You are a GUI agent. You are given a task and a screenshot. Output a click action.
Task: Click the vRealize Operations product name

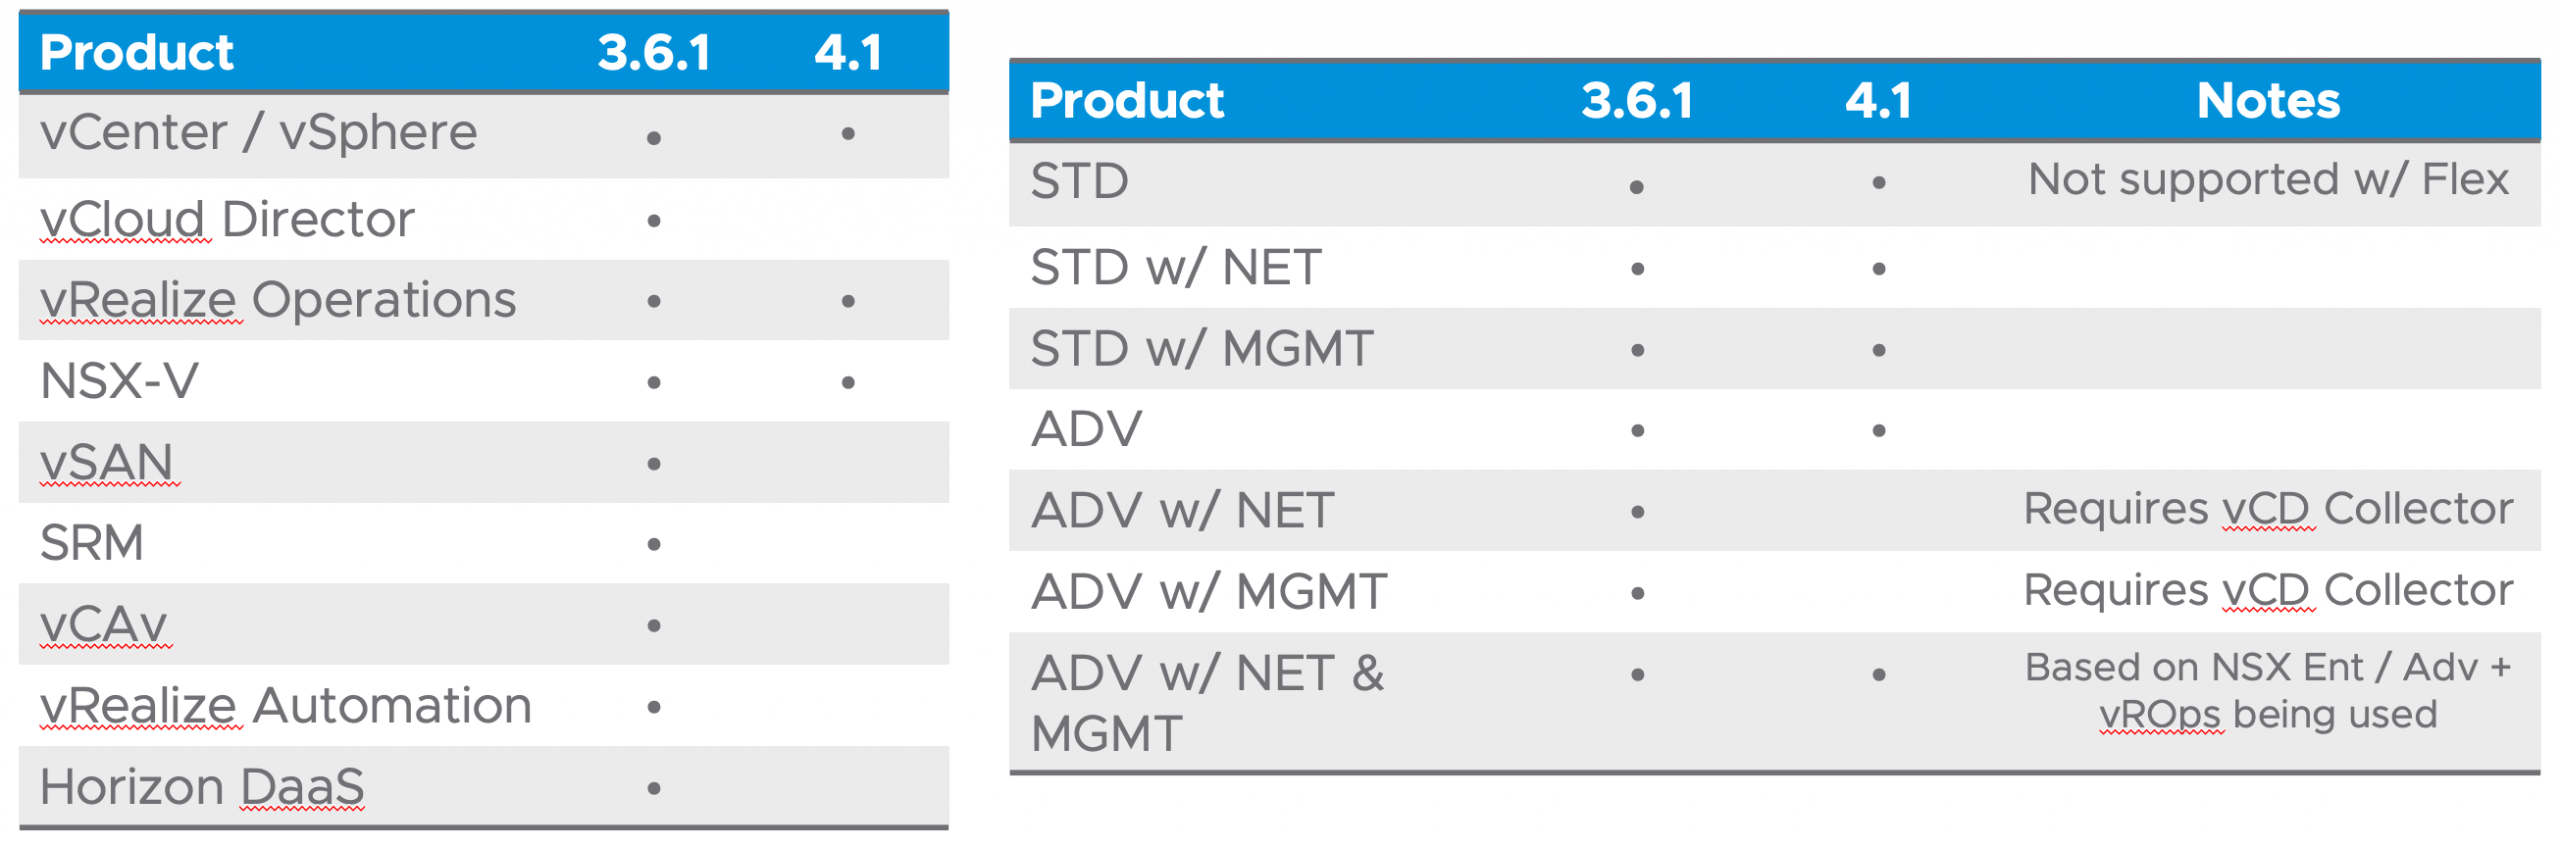(278, 300)
